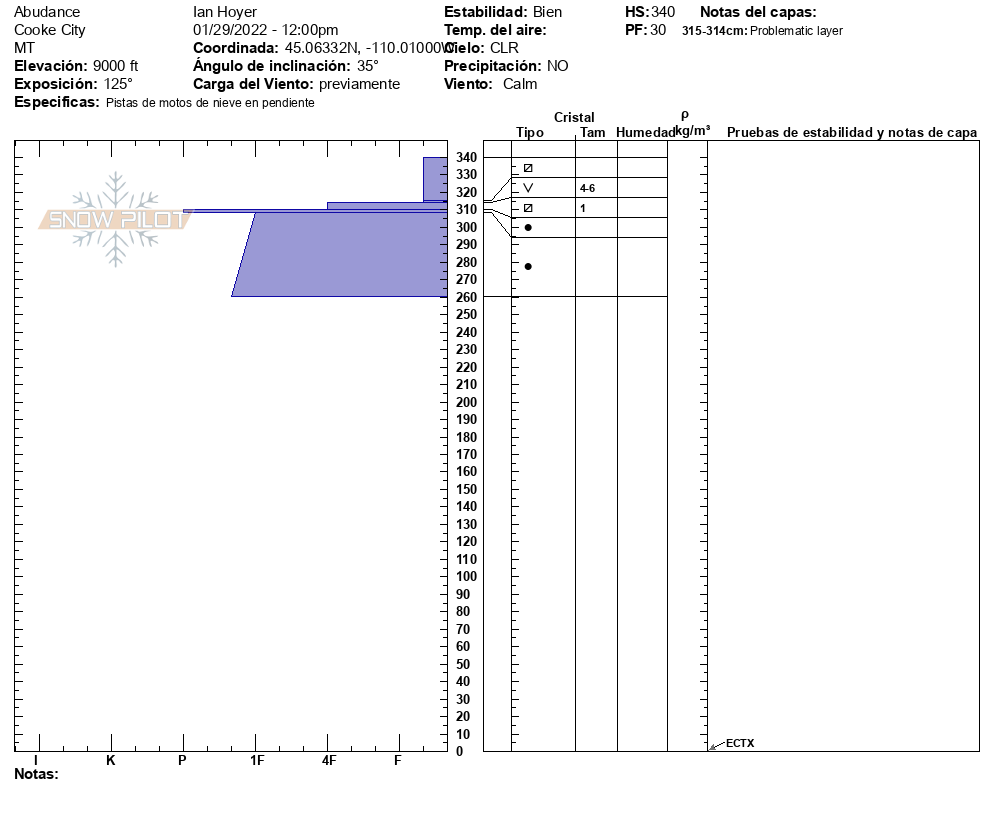Click the observer name Ian Hoyer
Viewport: 994px width, 840px height.
click(x=225, y=12)
